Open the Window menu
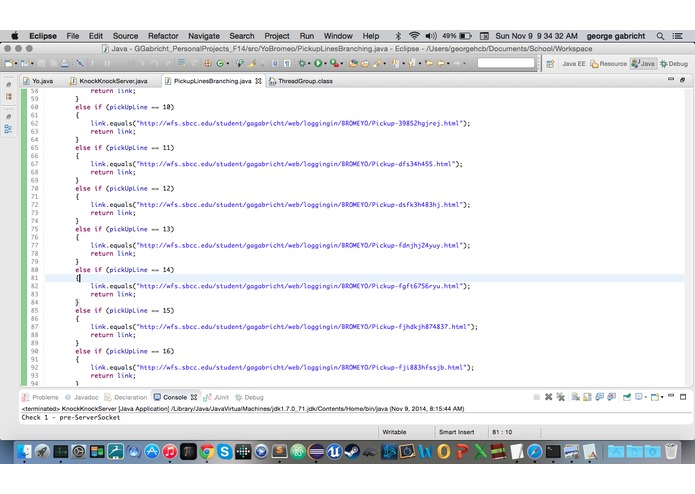 (338, 36)
